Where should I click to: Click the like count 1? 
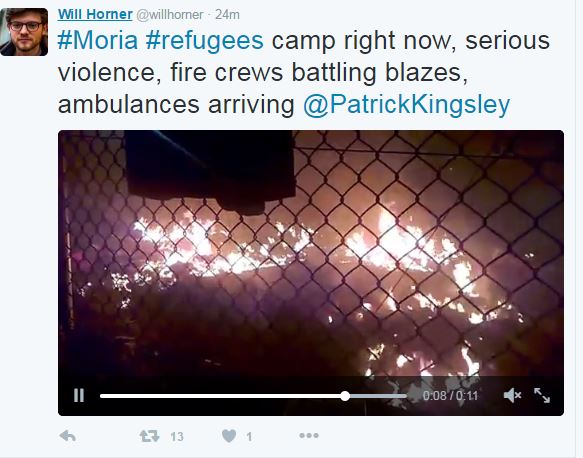coord(249,436)
